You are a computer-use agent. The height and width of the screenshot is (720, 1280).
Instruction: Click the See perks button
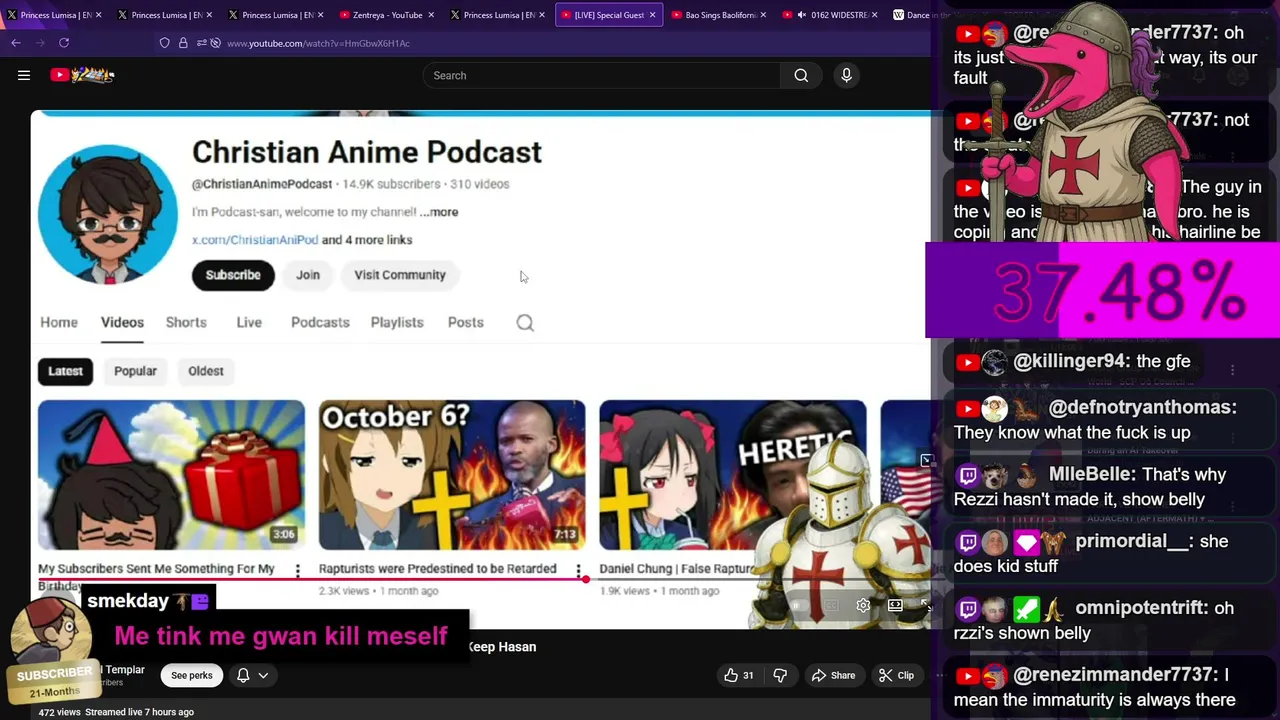point(192,676)
